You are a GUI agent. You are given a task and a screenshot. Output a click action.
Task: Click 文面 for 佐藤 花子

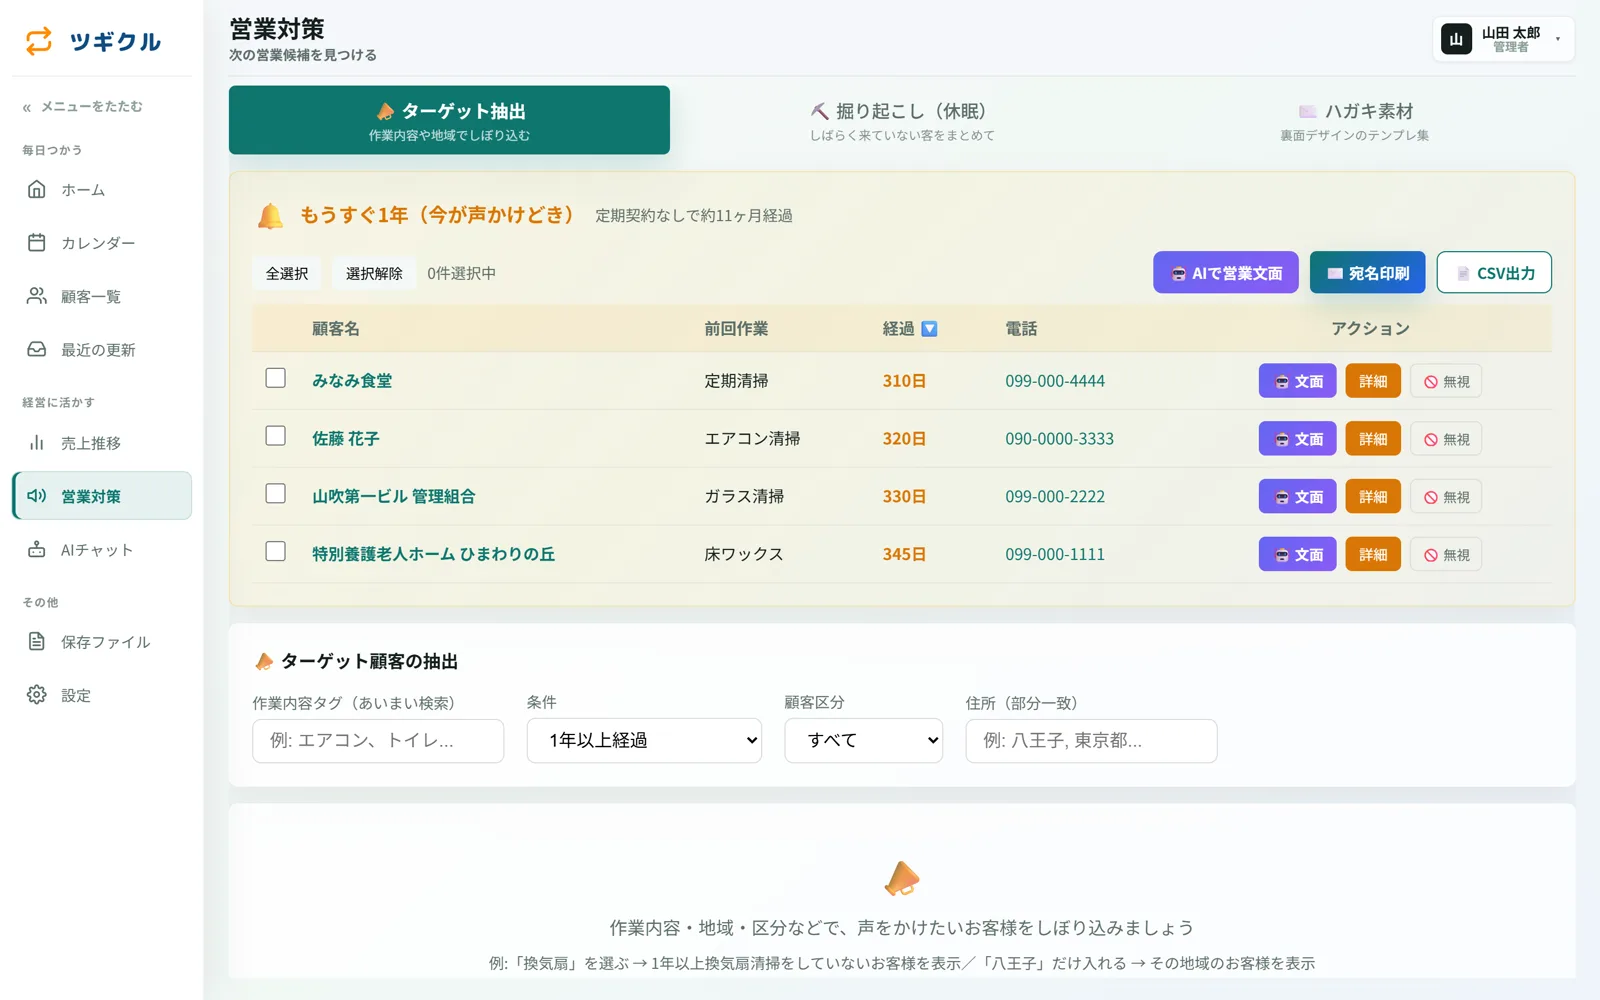pos(1297,439)
